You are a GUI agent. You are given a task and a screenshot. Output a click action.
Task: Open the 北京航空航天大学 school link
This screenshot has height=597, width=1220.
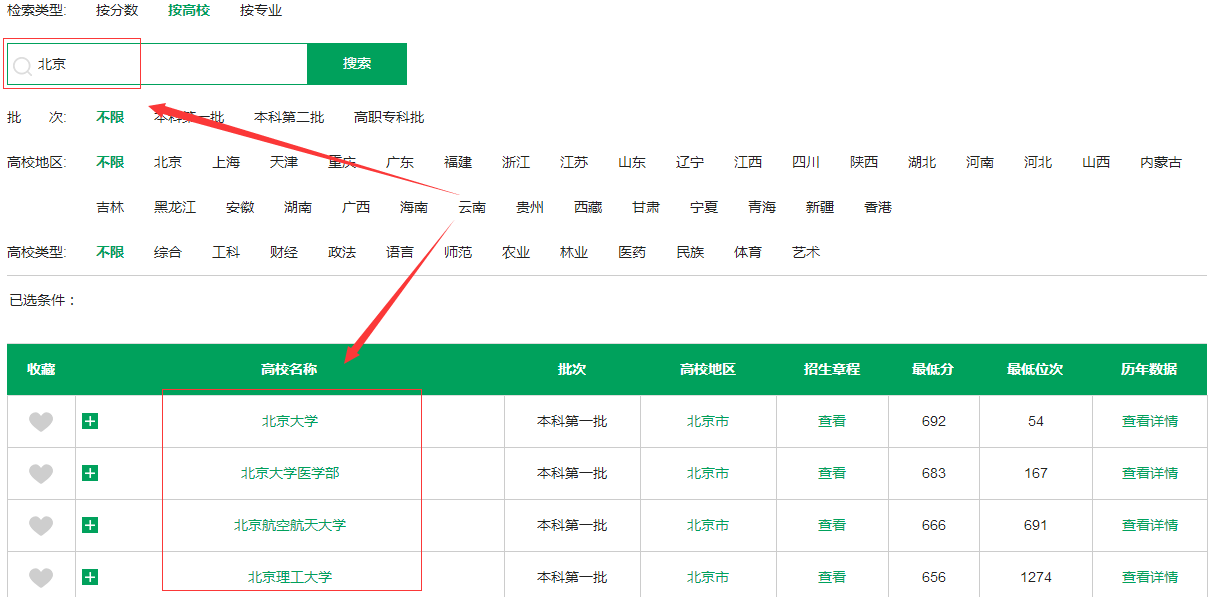pos(290,525)
